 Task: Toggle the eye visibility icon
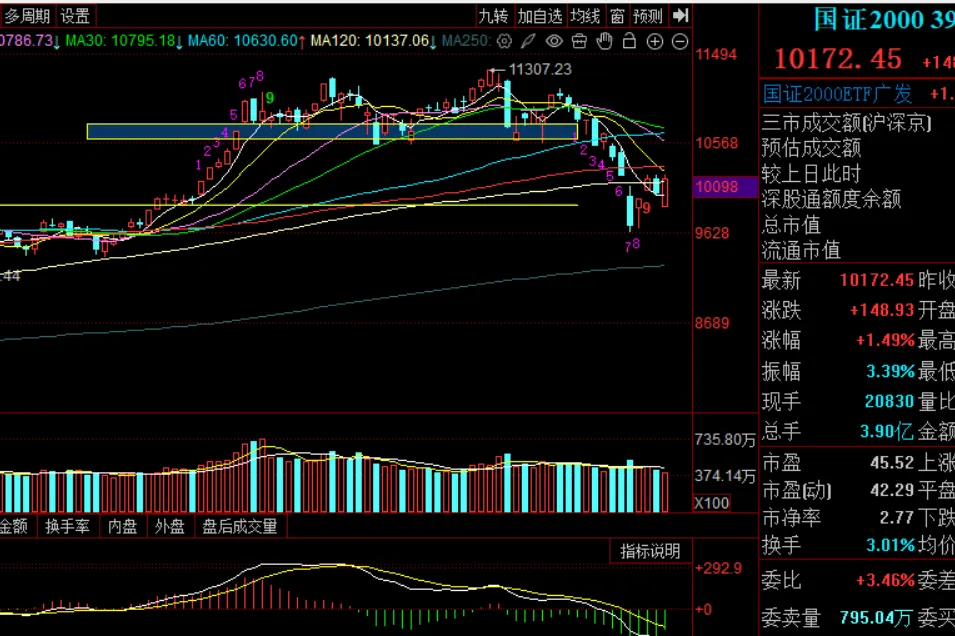tap(554, 41)
